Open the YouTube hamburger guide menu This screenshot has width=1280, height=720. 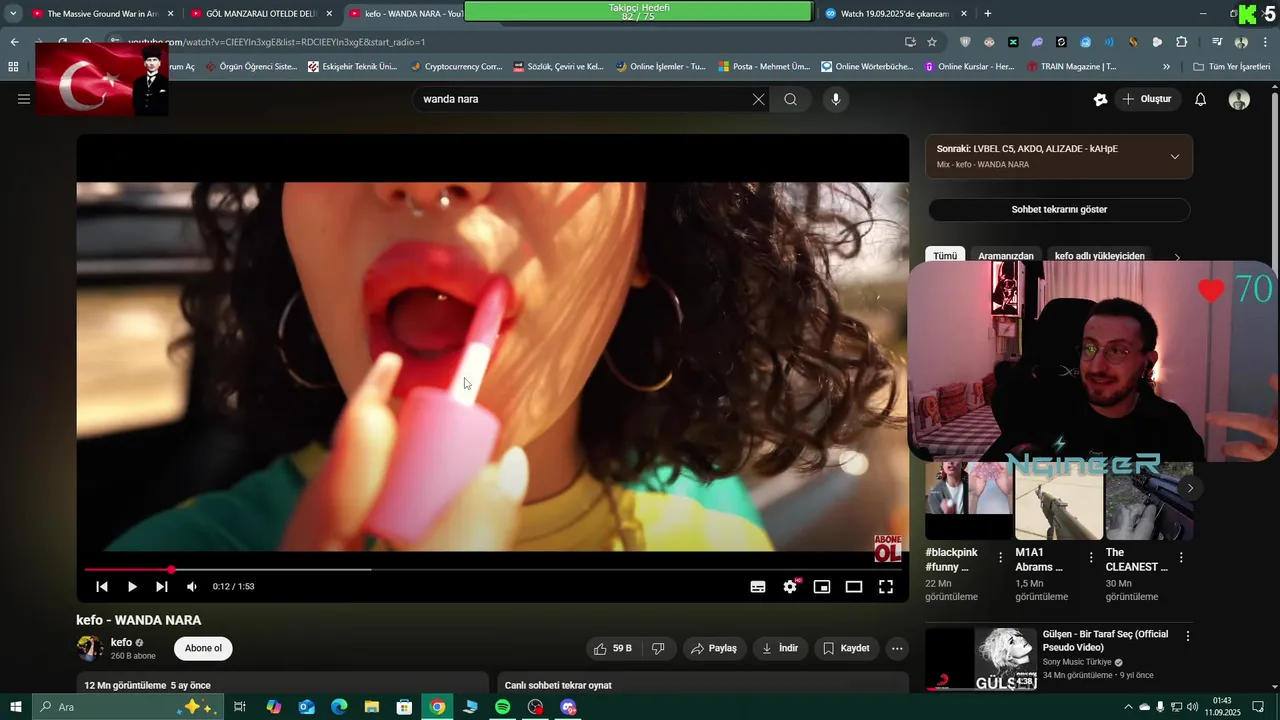(x=24, y=99)
